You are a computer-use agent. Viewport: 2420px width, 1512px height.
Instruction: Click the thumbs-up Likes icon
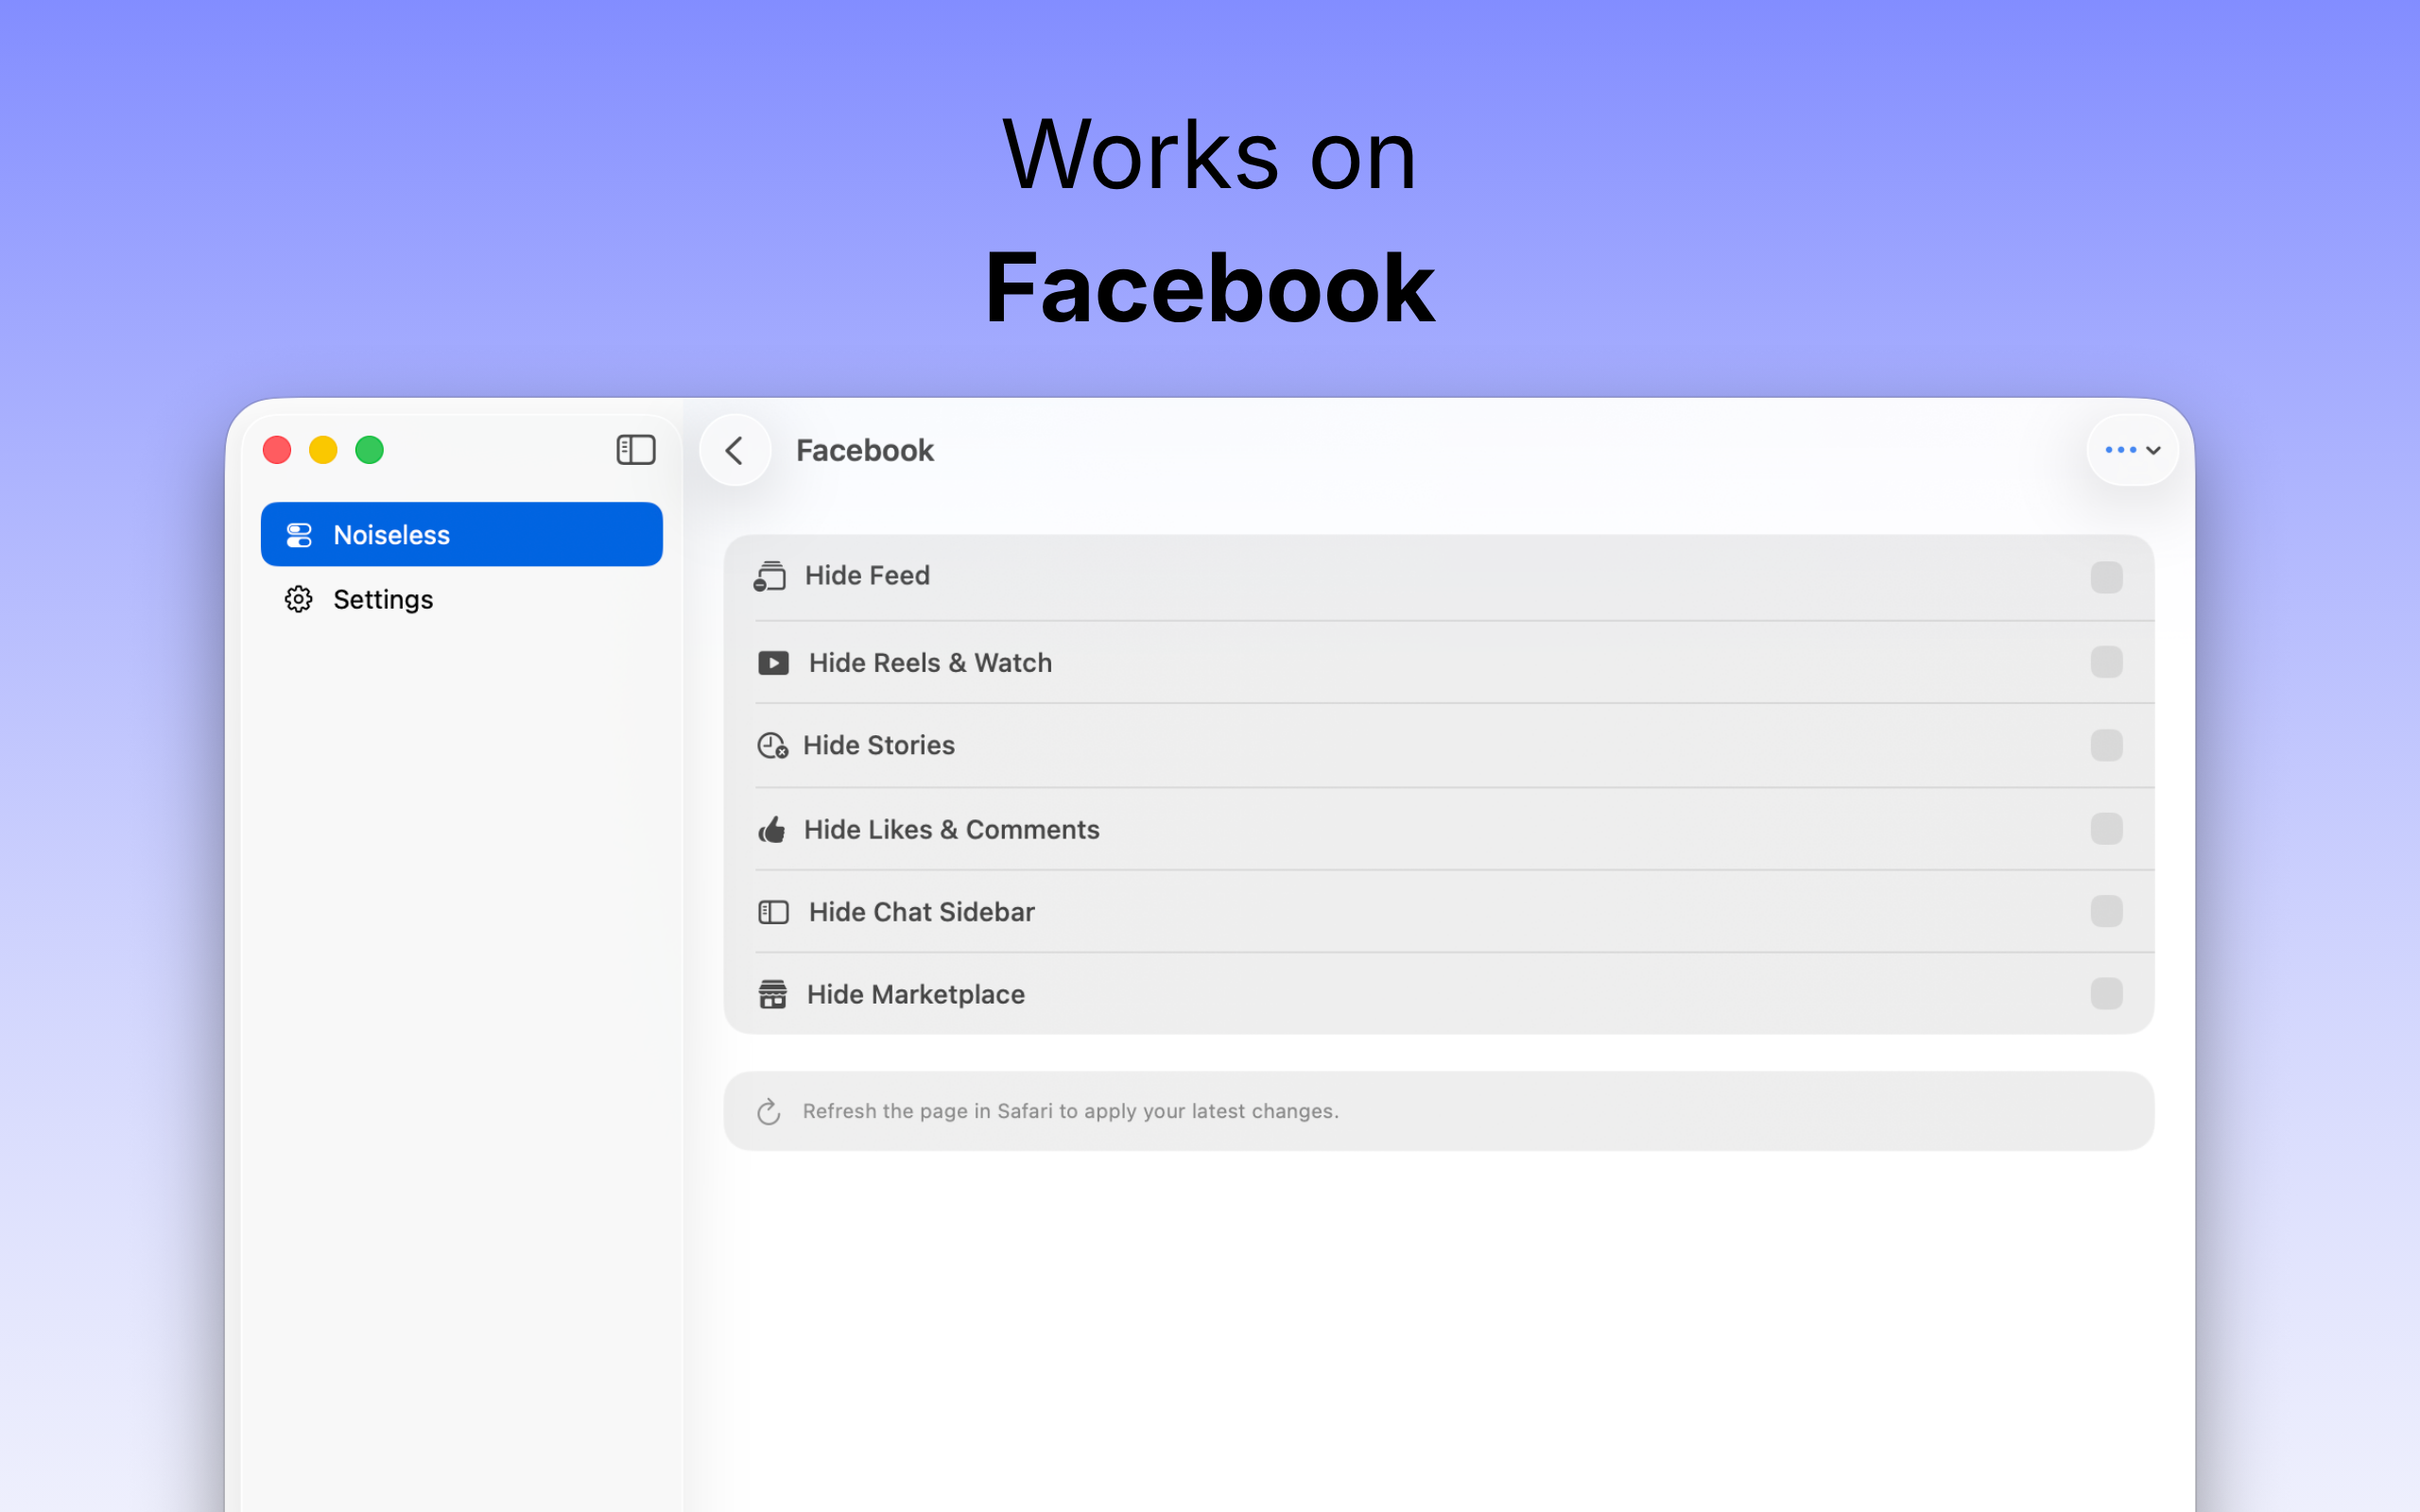click(x=771, y=829)
